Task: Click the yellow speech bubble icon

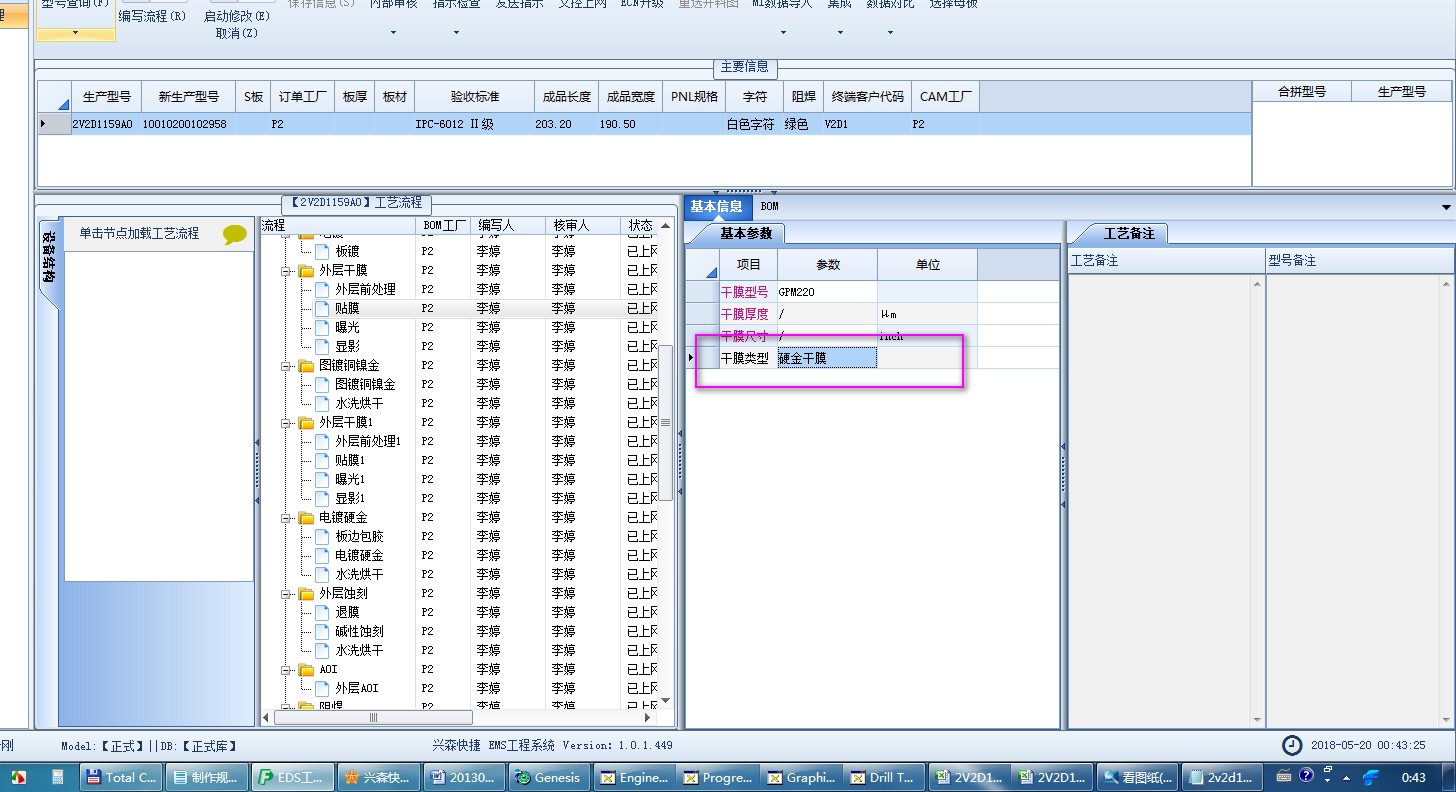Action: point(235,235)
